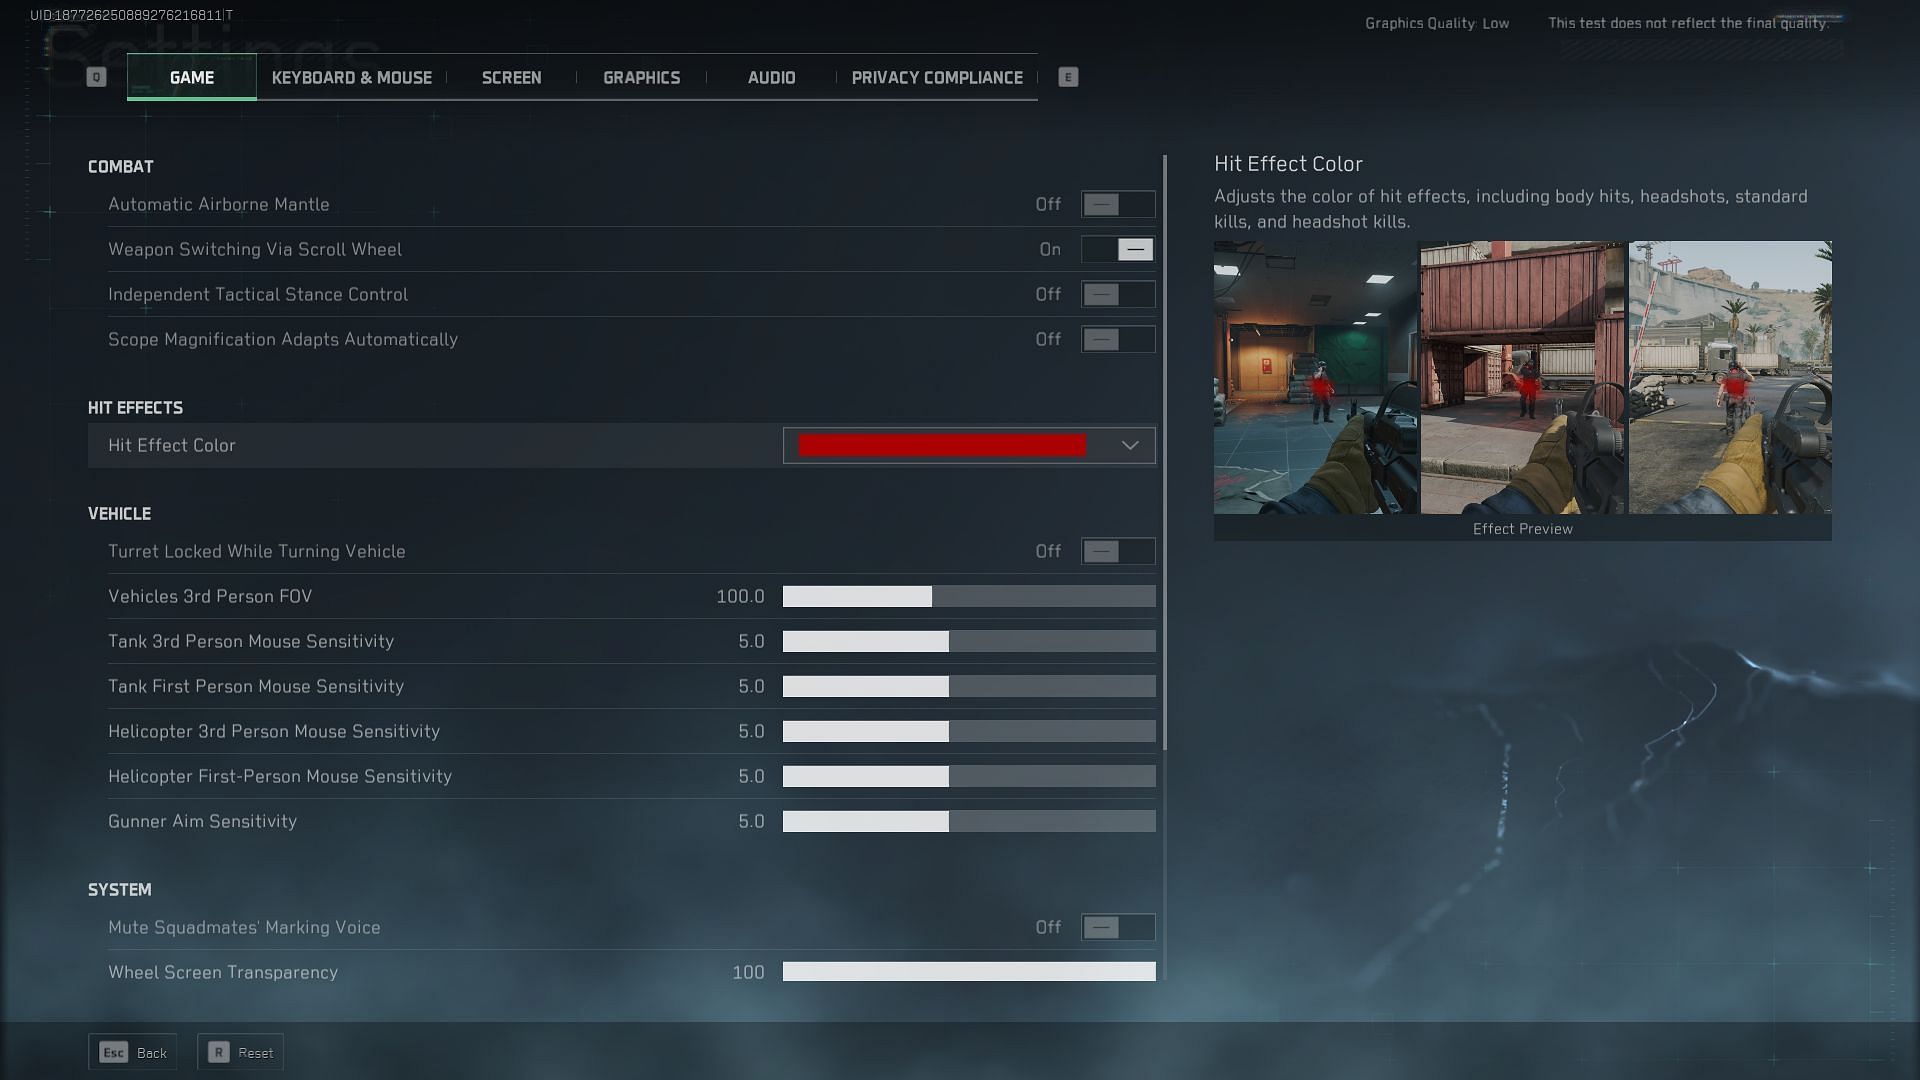Click second Effect Preview thumbnail

[x=1522, y=377]
